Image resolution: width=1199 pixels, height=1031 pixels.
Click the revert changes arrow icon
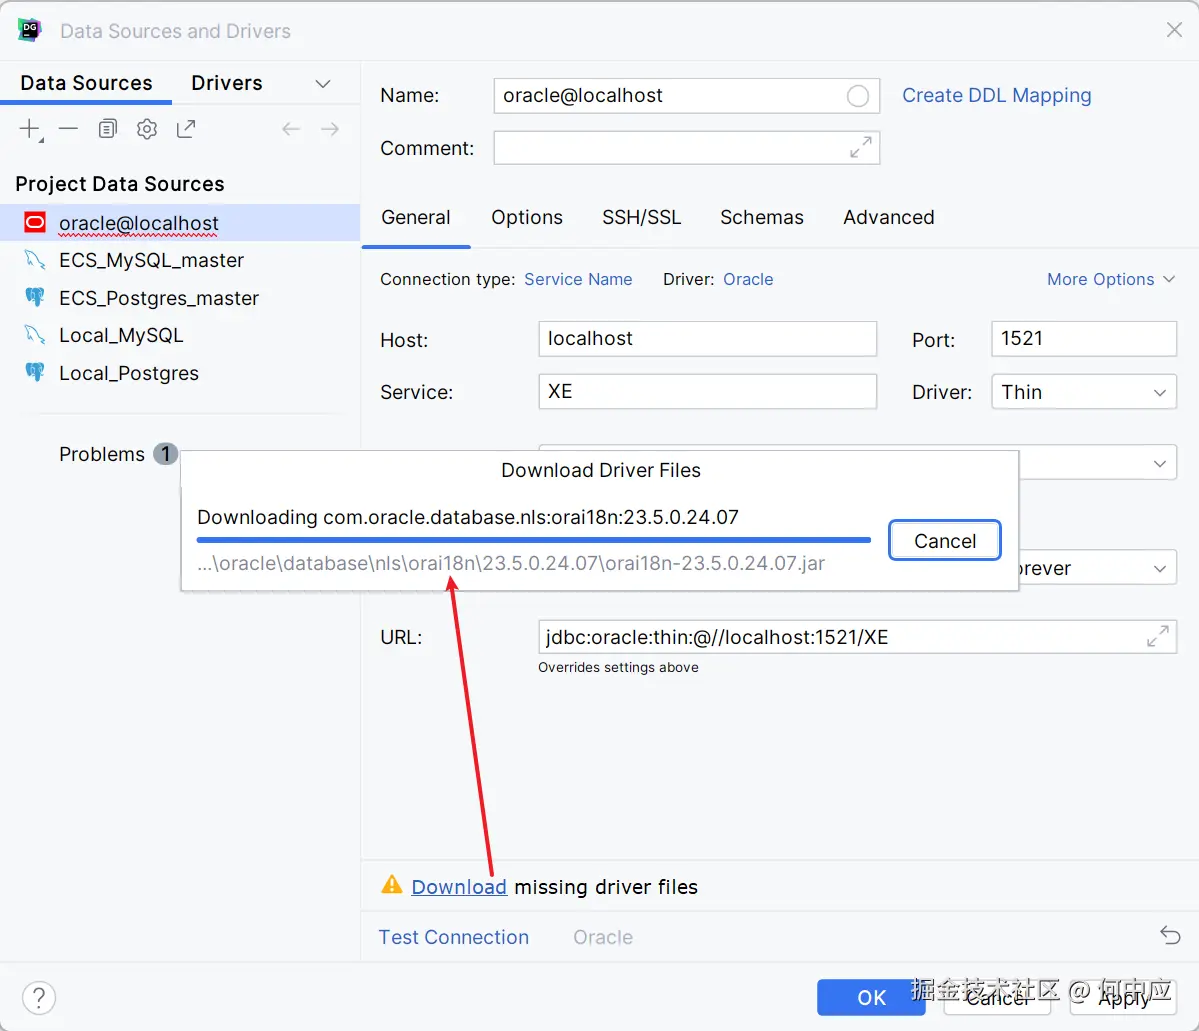tap(1170, 936)
